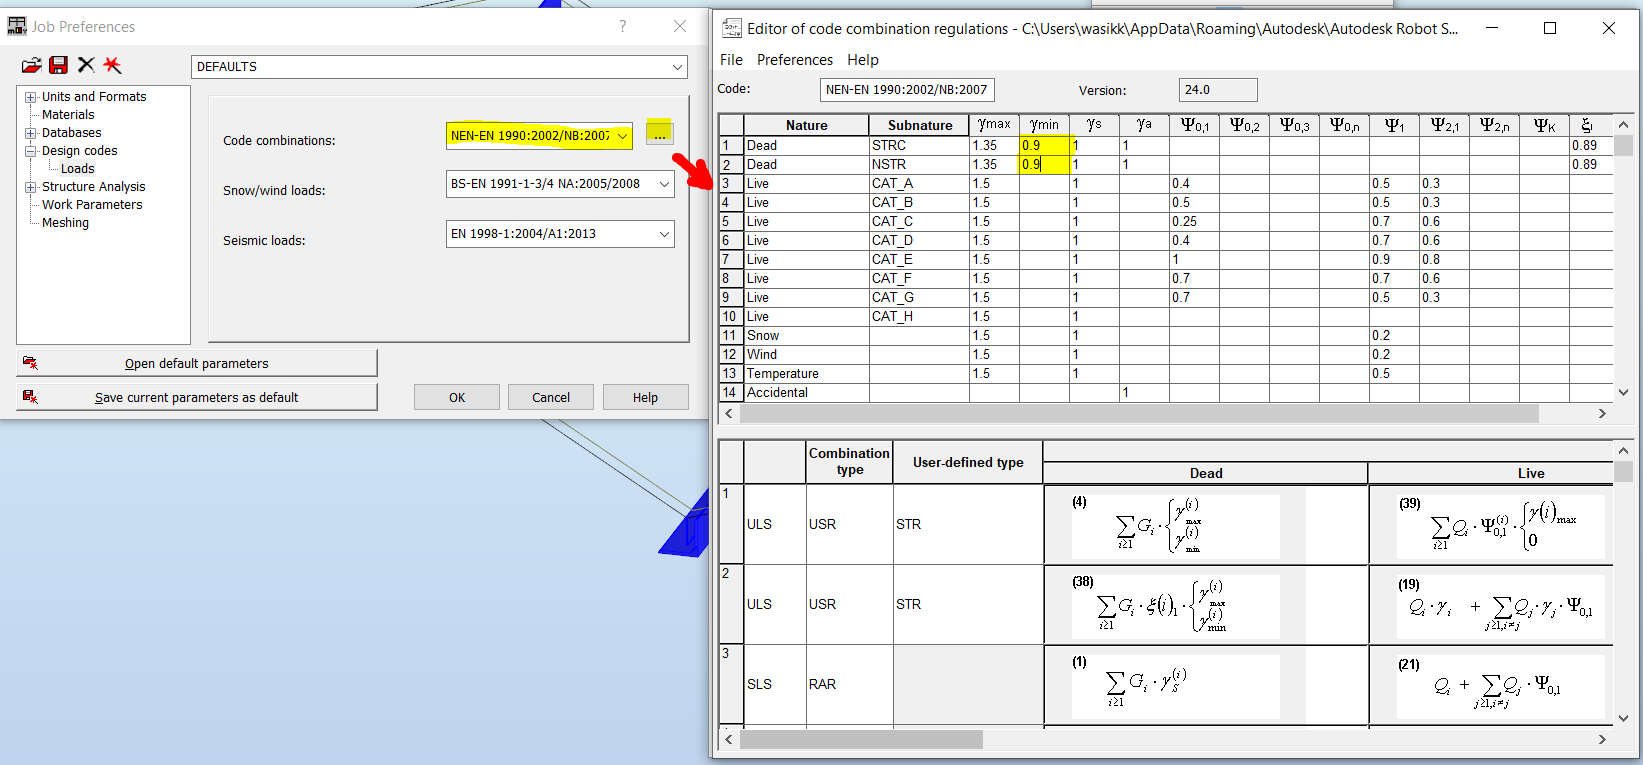
Task: Open a preferences file with the folder icon
Action: click(32, 65)
